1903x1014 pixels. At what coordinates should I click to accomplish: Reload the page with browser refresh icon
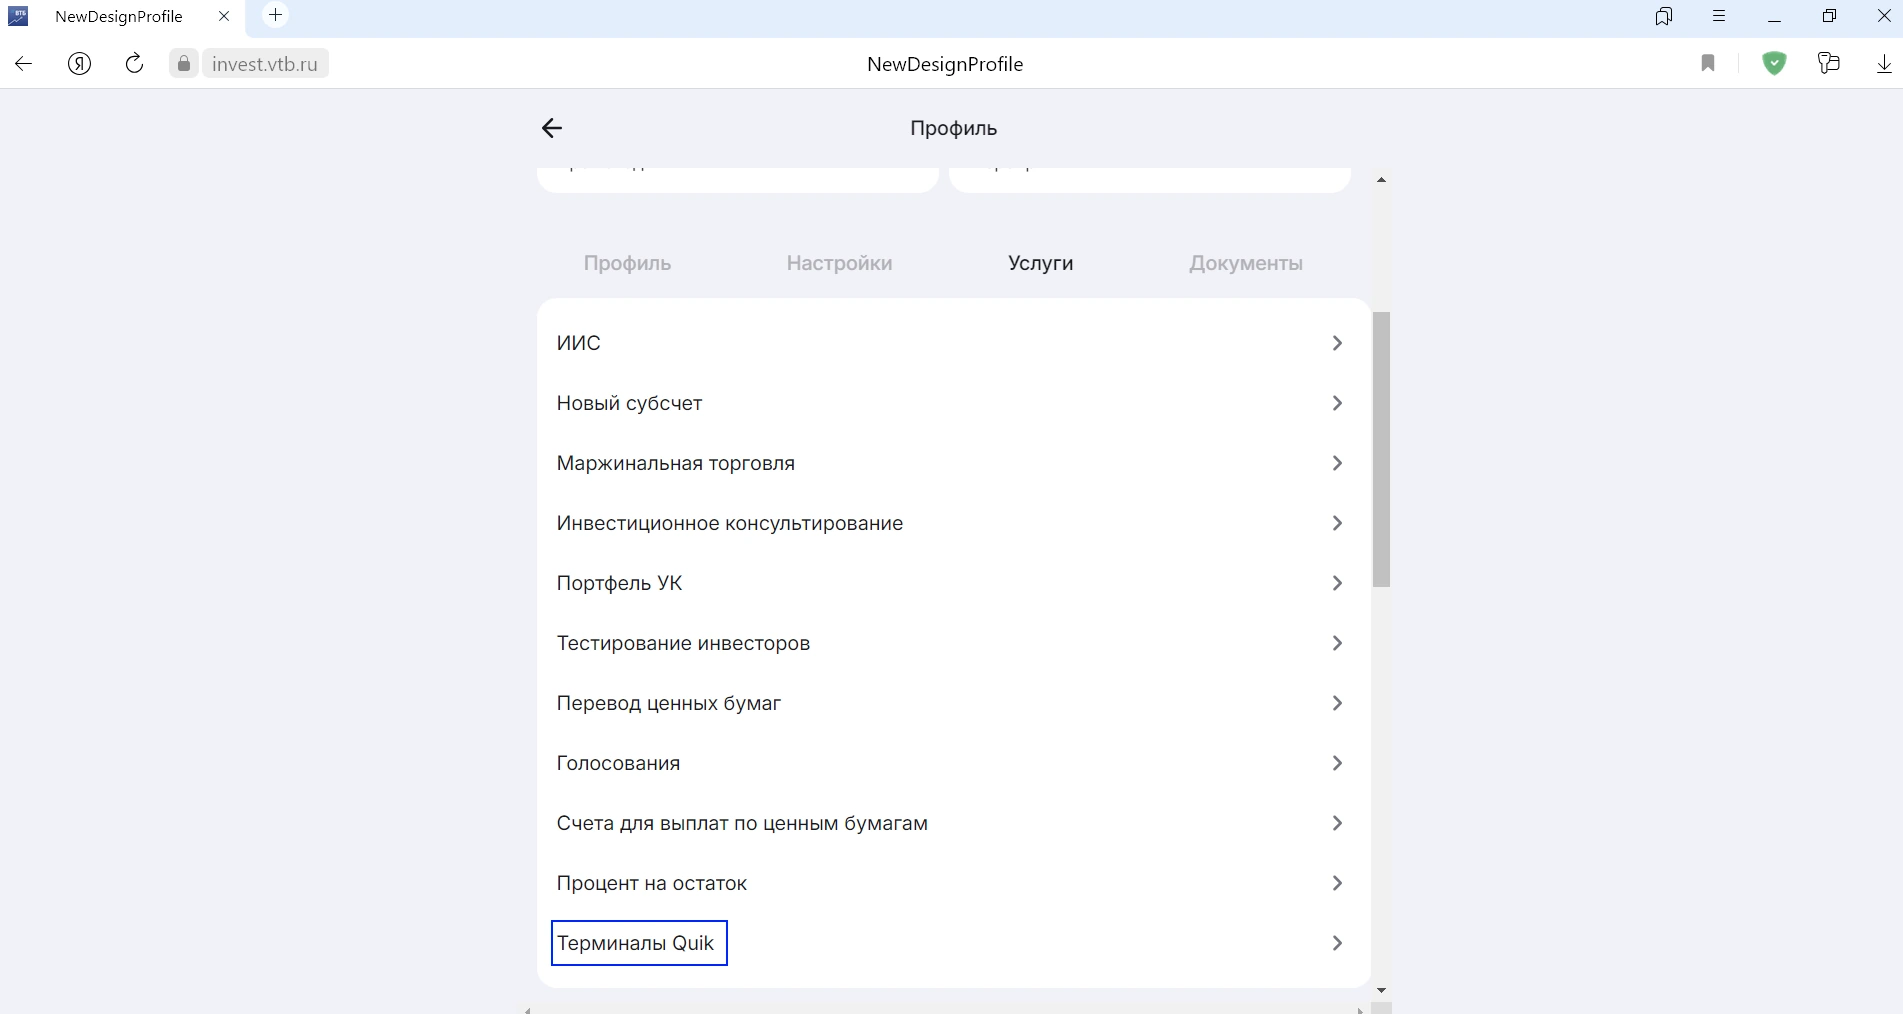click(x=134, y=64)
